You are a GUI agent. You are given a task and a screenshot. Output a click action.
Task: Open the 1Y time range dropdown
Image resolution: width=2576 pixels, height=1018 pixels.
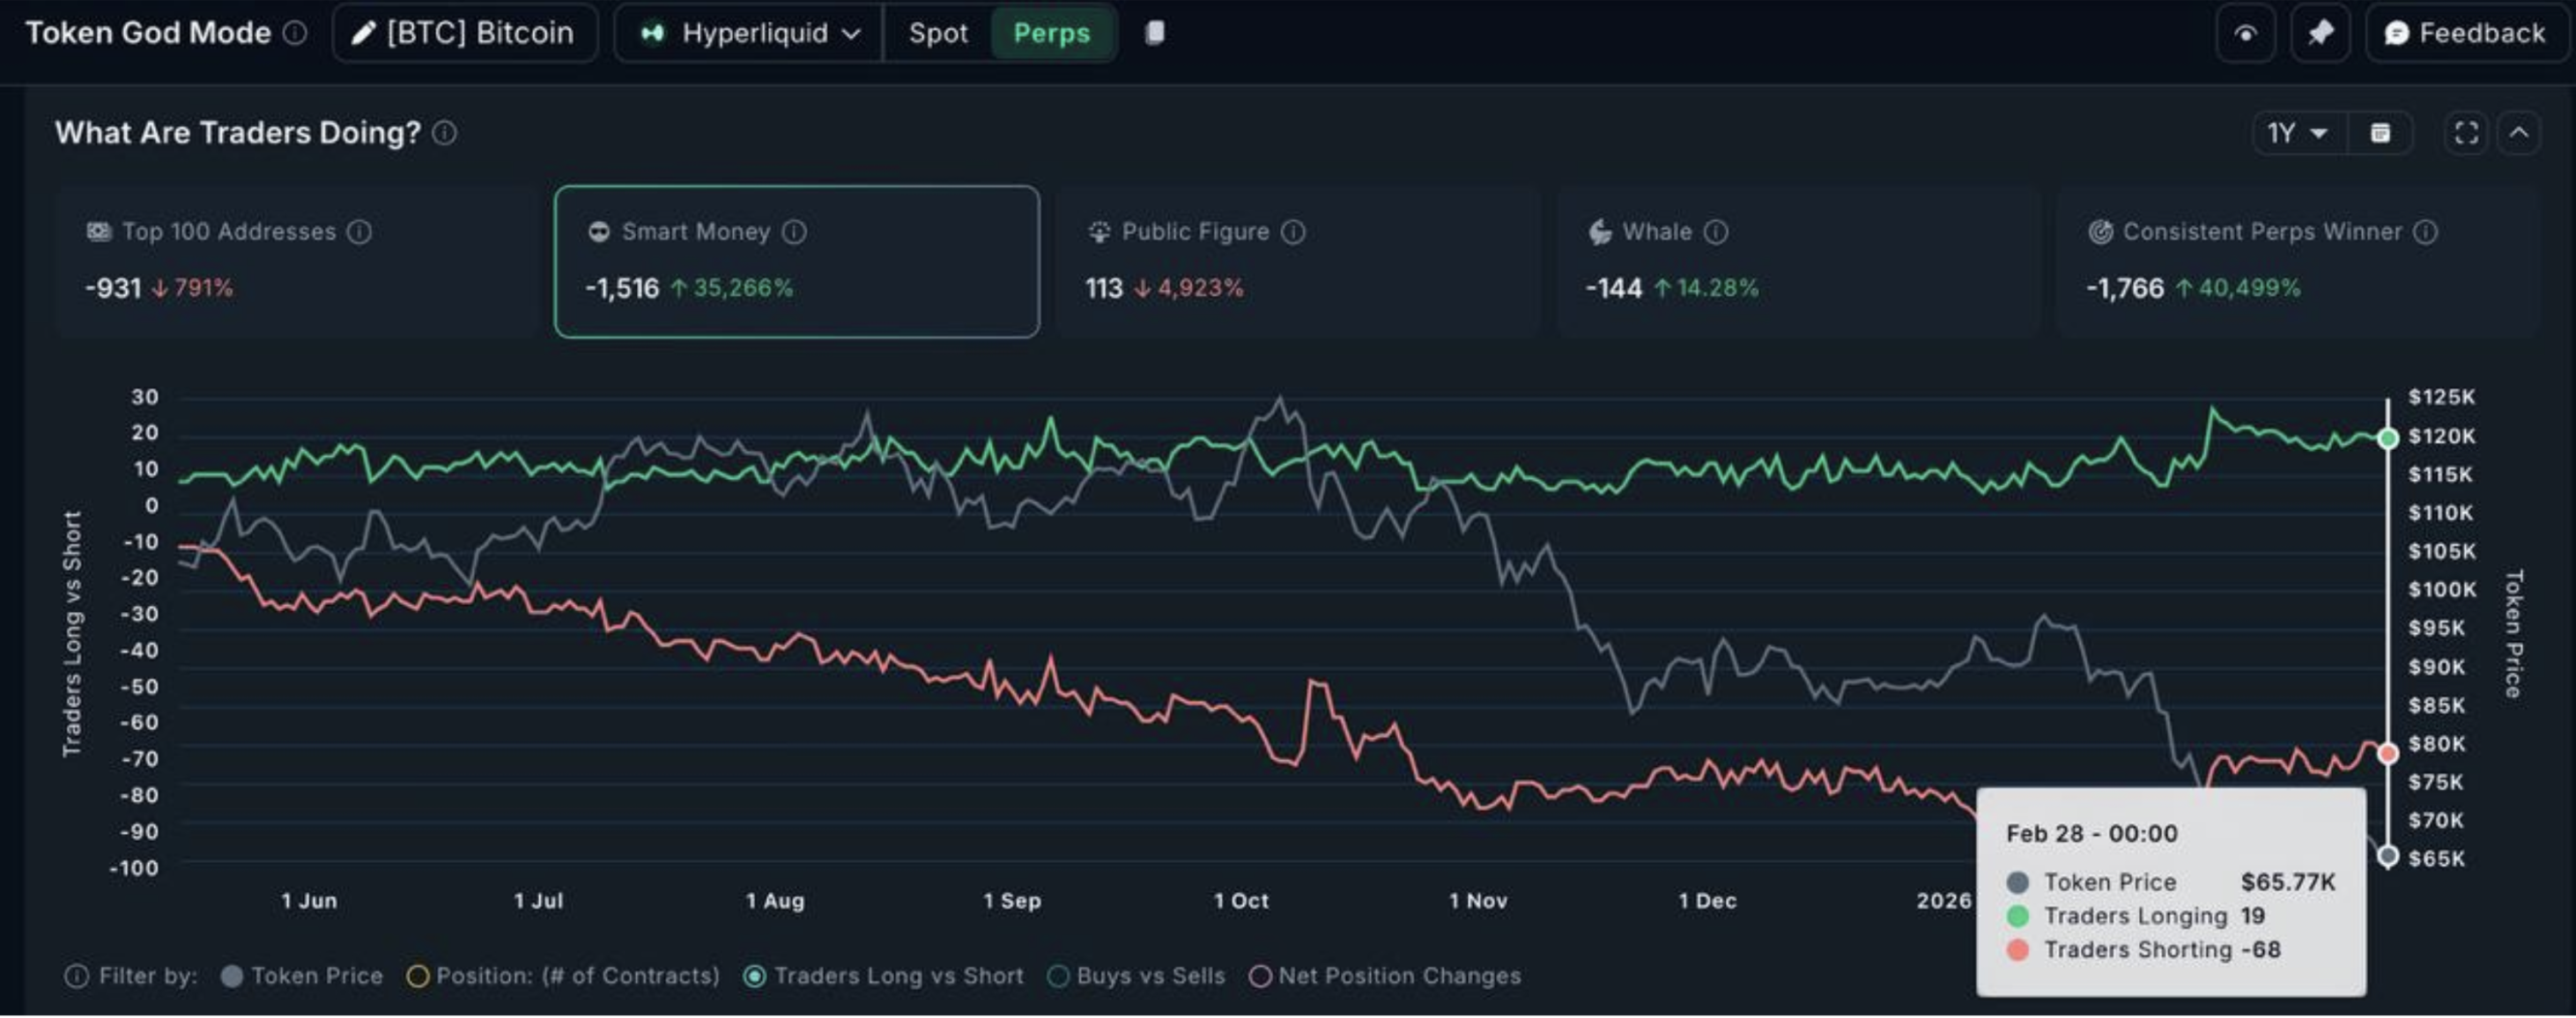pyautogui.click(x=2297, y=133)
